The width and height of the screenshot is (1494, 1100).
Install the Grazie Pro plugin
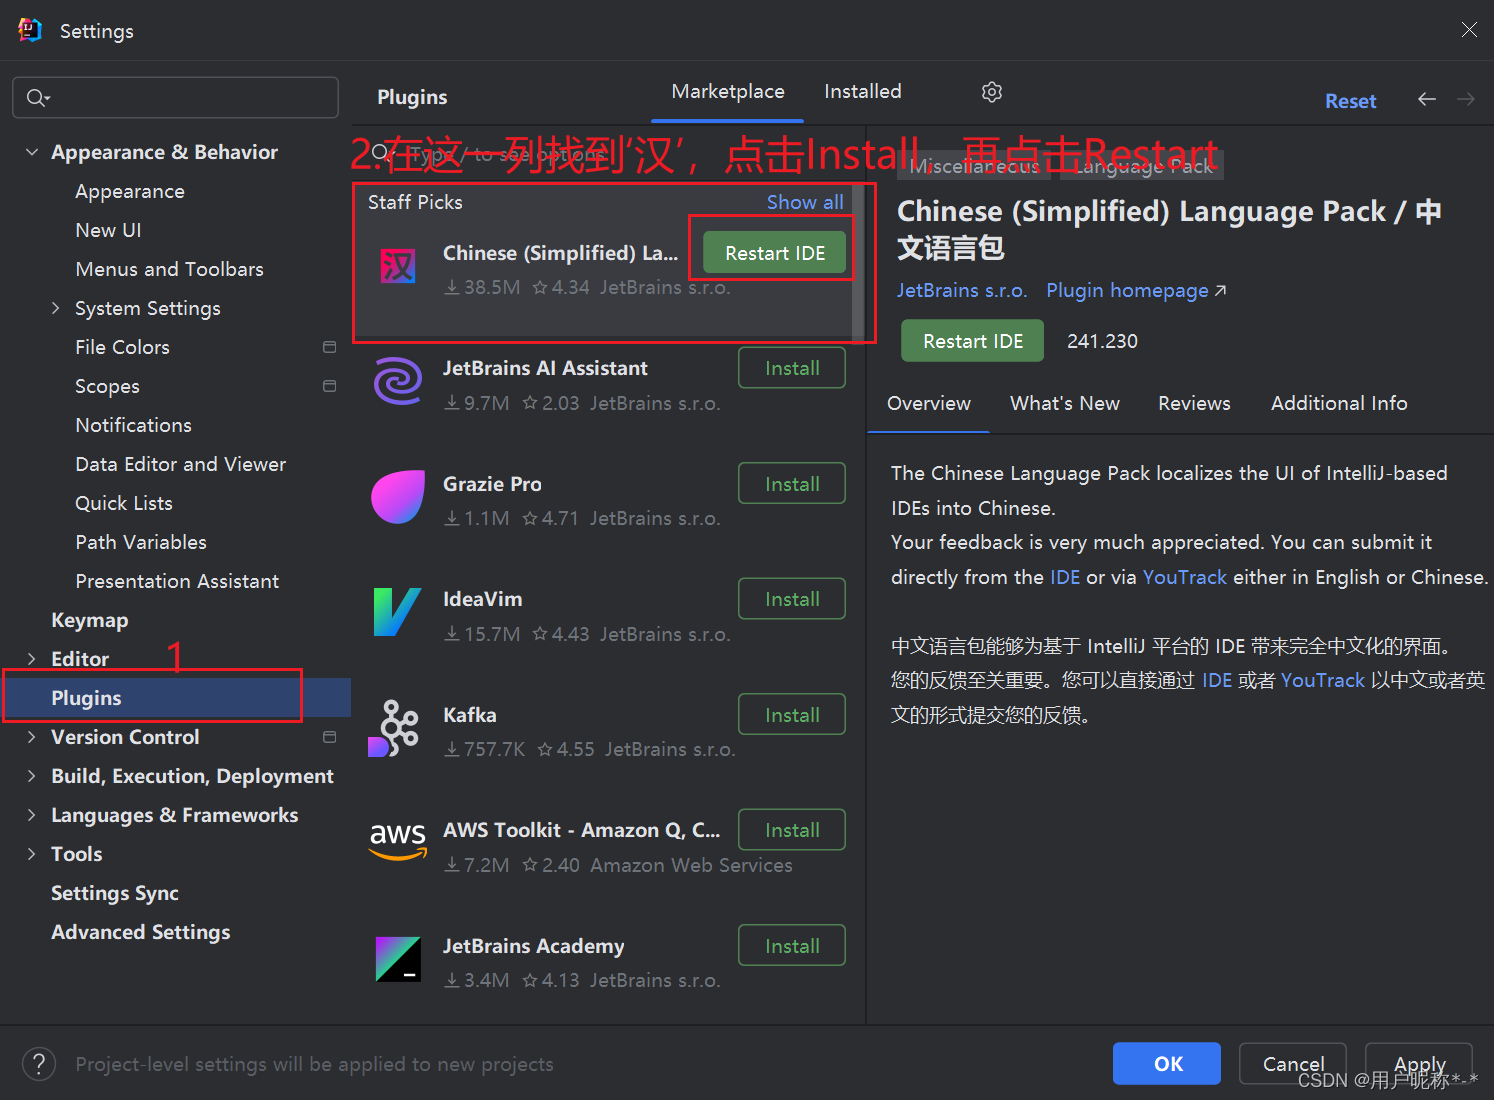pos(792,484)
